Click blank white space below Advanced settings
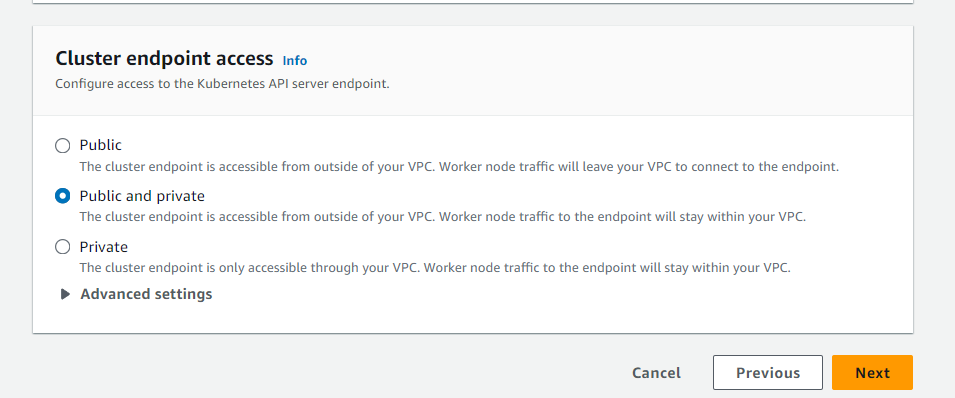 pos(473,318)
